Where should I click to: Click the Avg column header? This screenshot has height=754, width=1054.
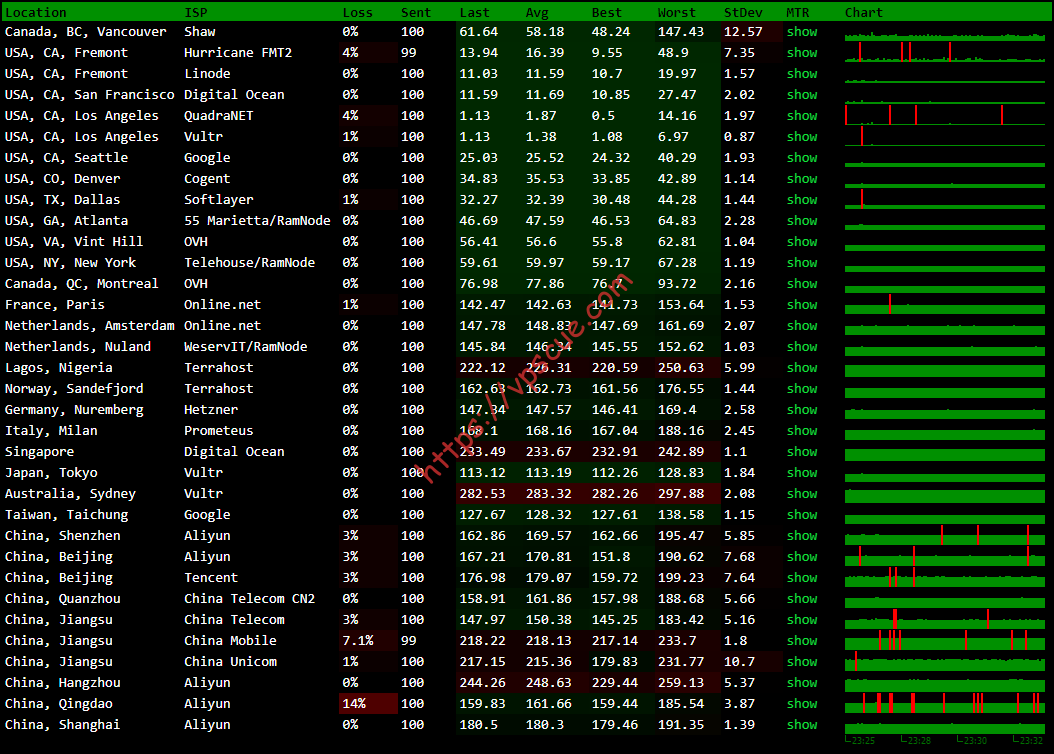537,12
